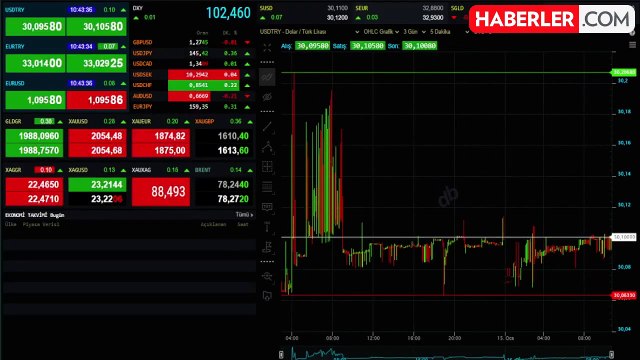This screenshot has height=360, width=640.
Task: Open the hamburger menu at chart top right
Action: tap(632, 45)
